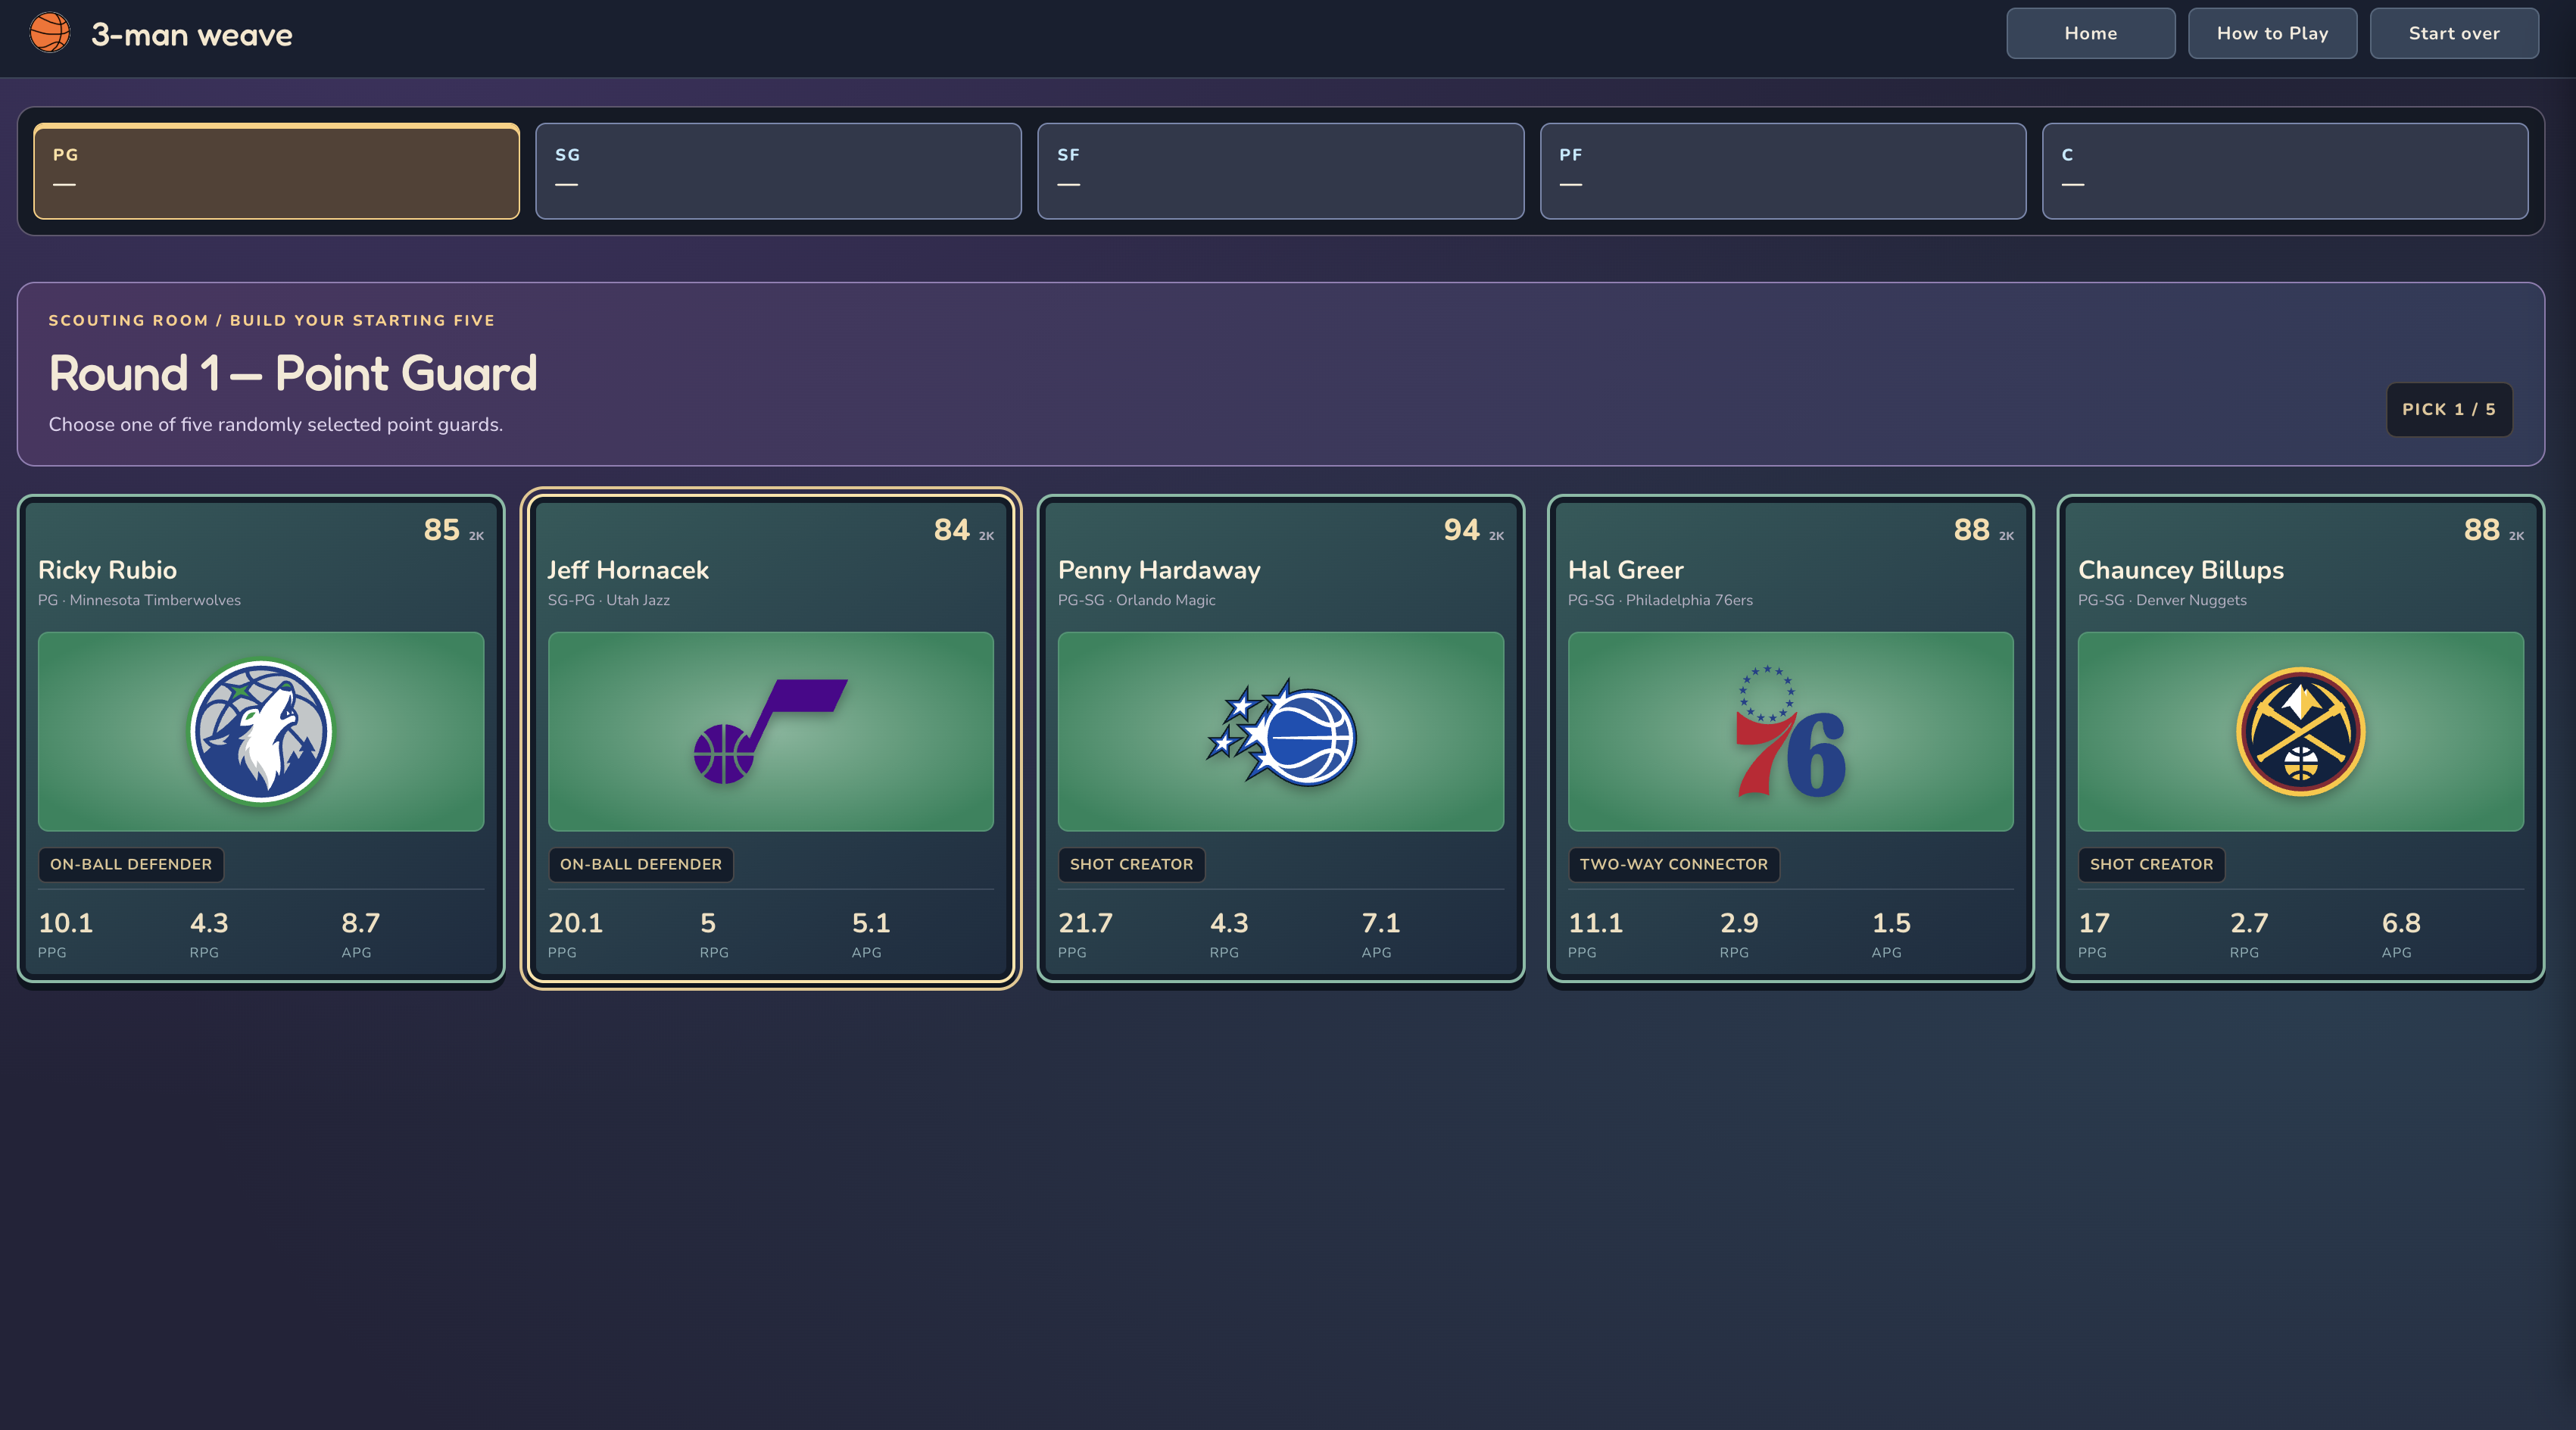This screenshot has height=1430, width=2576.
Task: Click Hal Greer's 11.1 PPG stat
Action: pos(1596,933)
